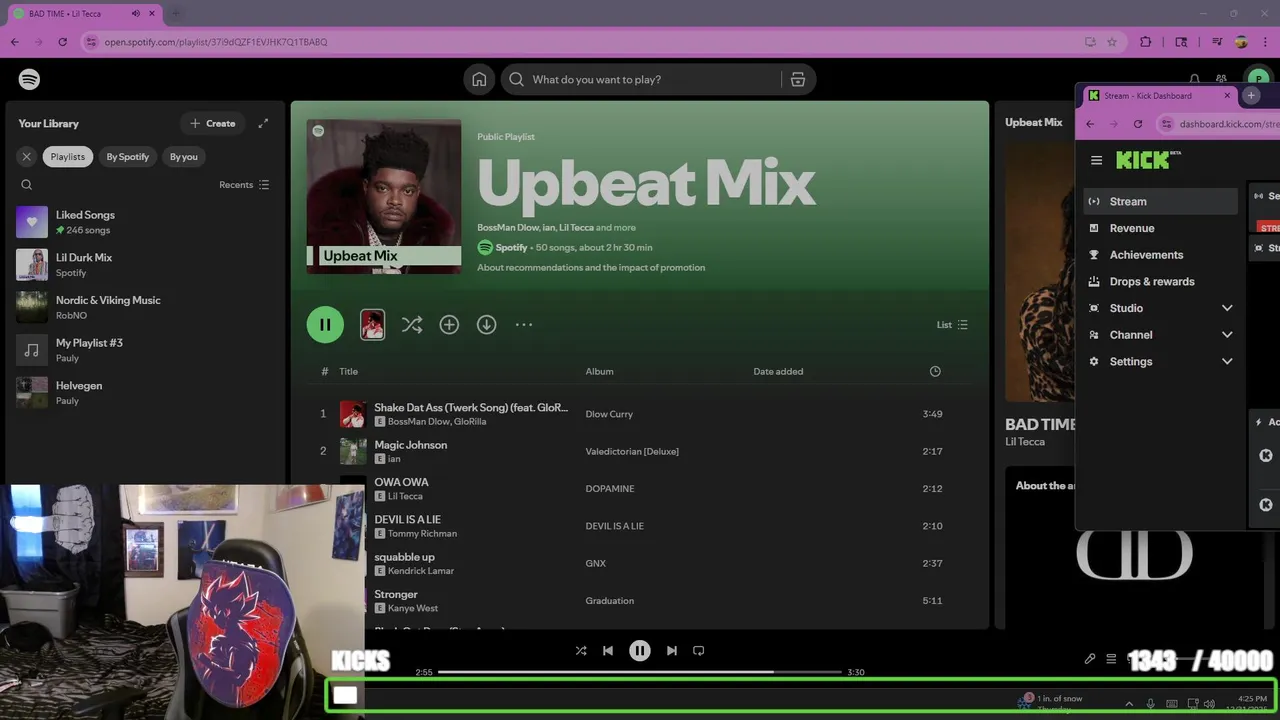Filter library By you

183,156
